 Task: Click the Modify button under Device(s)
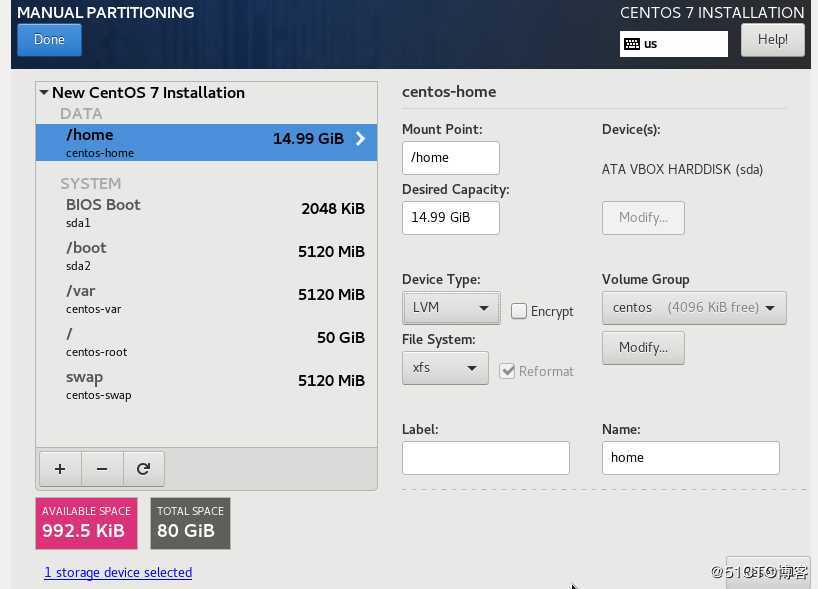tap(643, 218)
